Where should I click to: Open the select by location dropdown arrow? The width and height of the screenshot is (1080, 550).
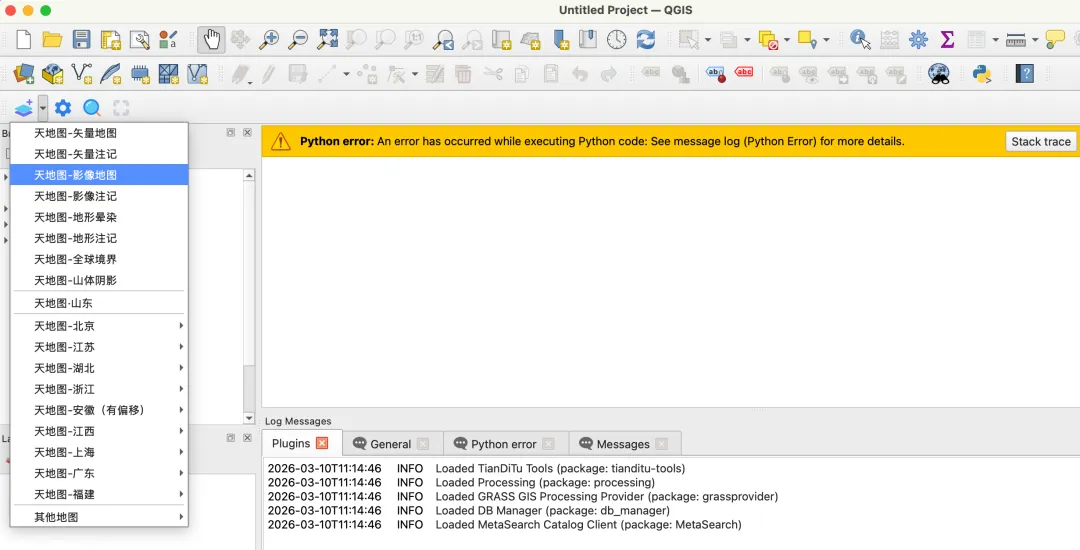(x=826, y=39)
